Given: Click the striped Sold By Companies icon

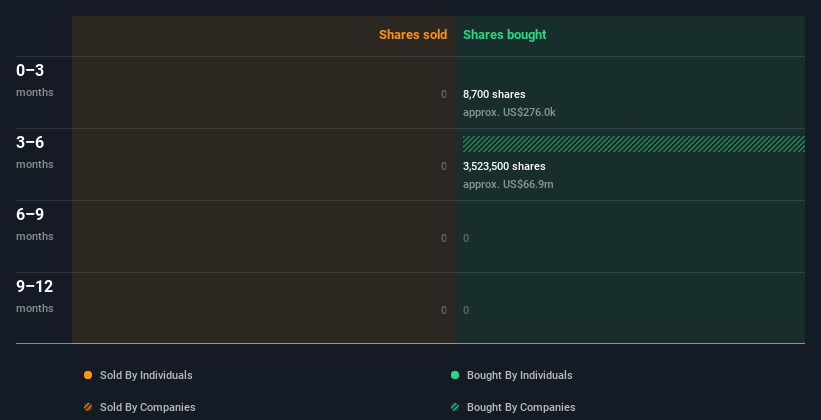Looking at the screenshot, I should [88, 407].
